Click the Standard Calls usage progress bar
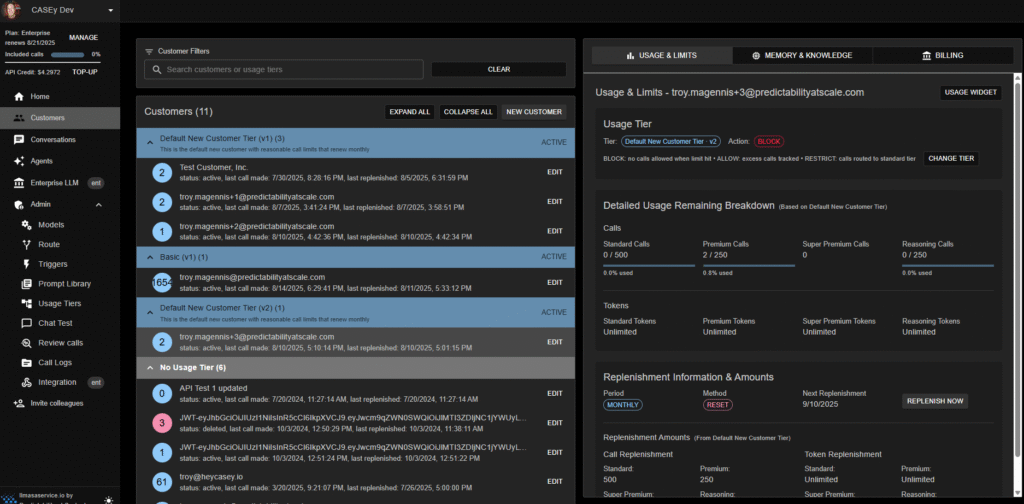 pos(649,265)
